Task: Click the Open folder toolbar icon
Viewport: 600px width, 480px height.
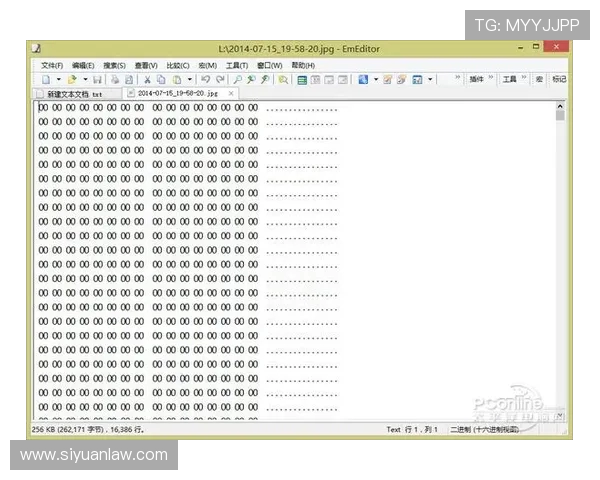Action: (x=72, y=79)
